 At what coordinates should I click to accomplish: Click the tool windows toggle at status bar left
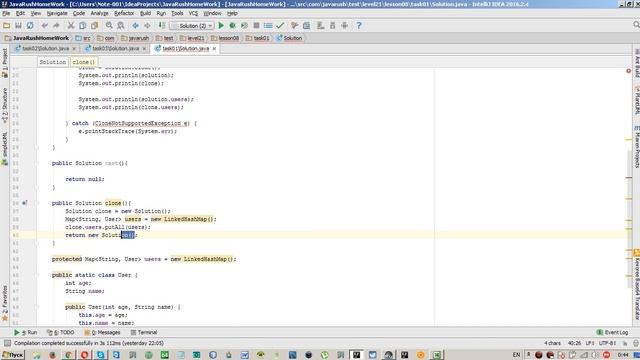tap(7, 343)
